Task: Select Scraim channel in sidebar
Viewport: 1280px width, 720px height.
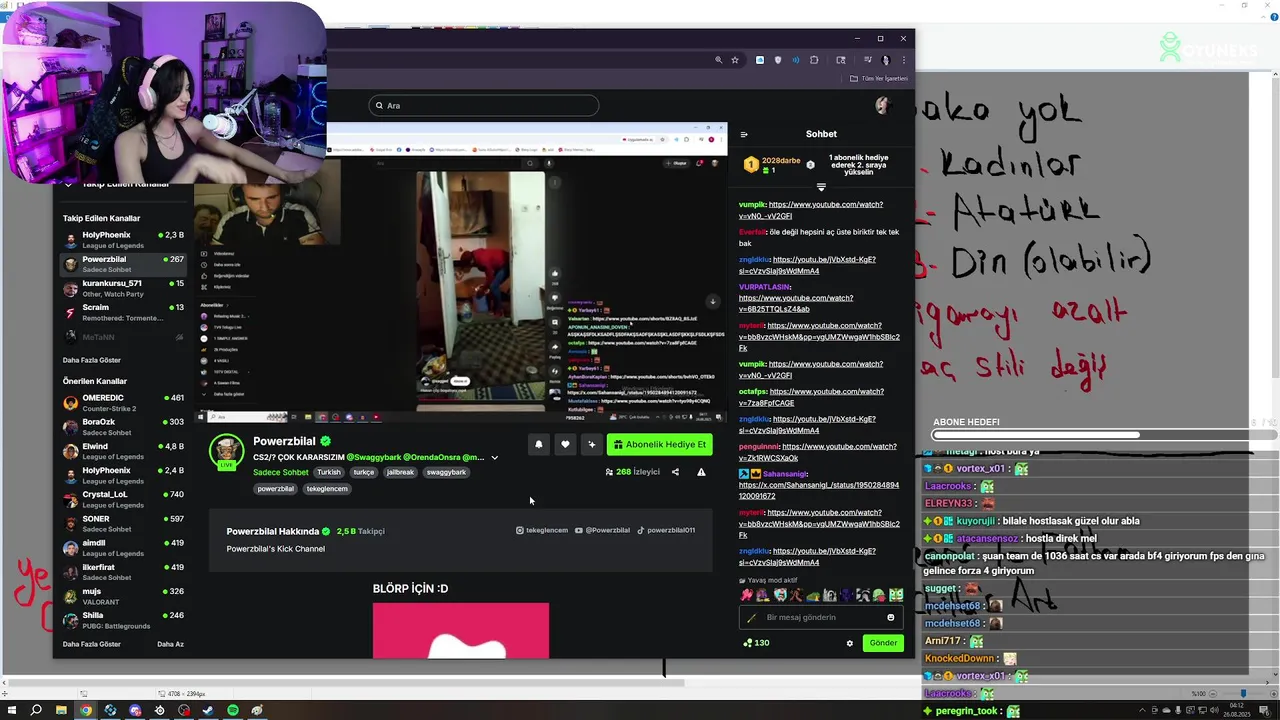Action: click(123, 312)
